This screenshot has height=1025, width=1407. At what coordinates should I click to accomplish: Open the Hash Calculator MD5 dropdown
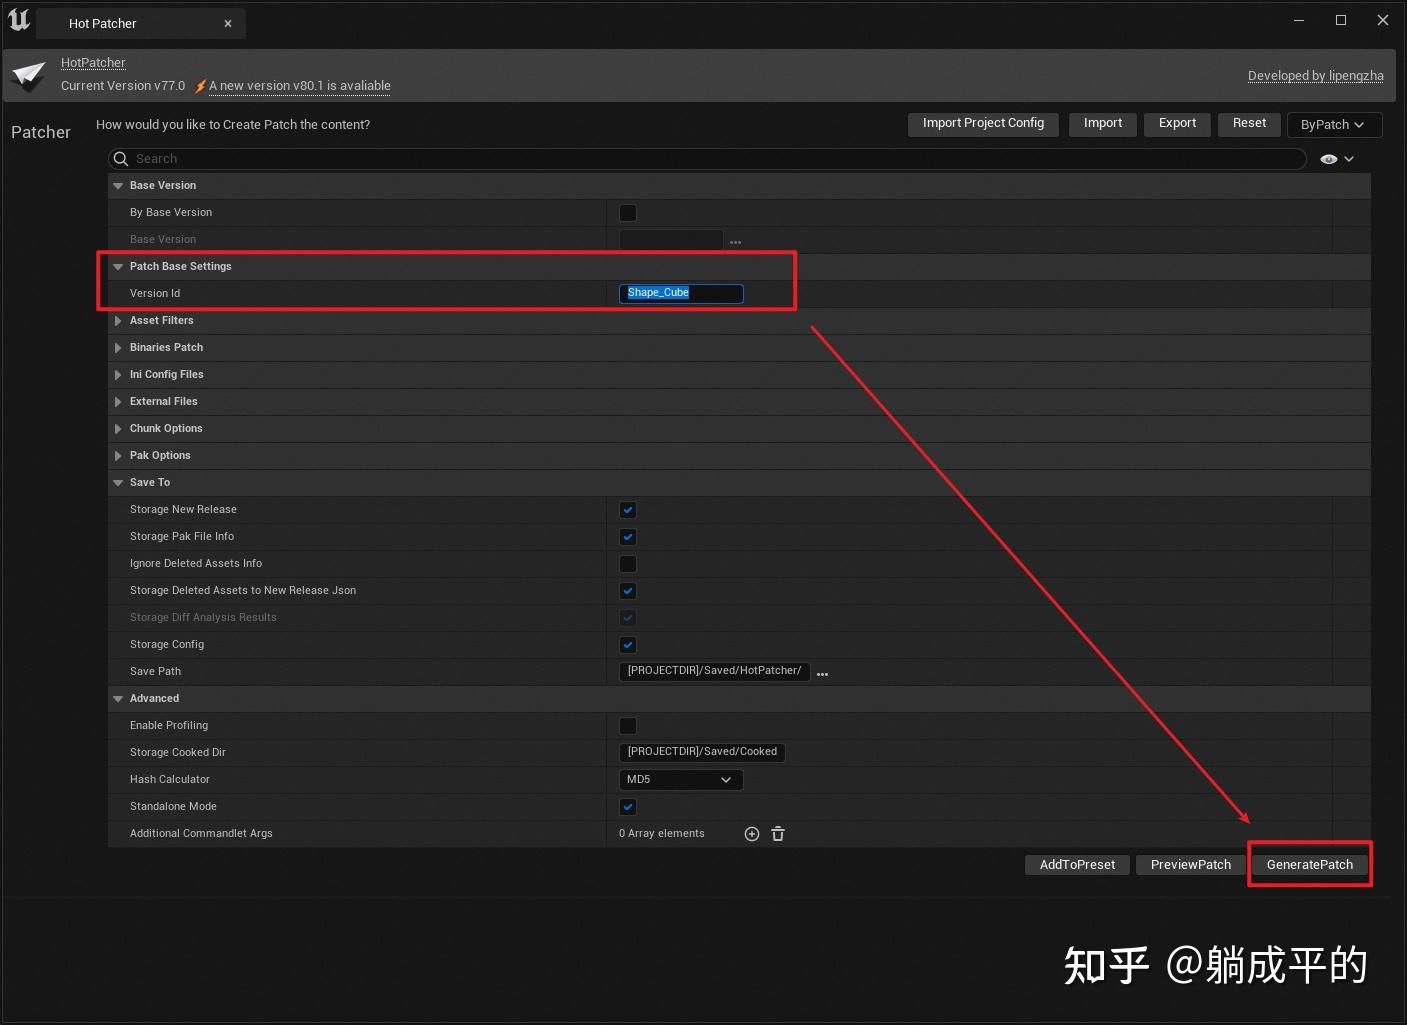tap(680, 779)
